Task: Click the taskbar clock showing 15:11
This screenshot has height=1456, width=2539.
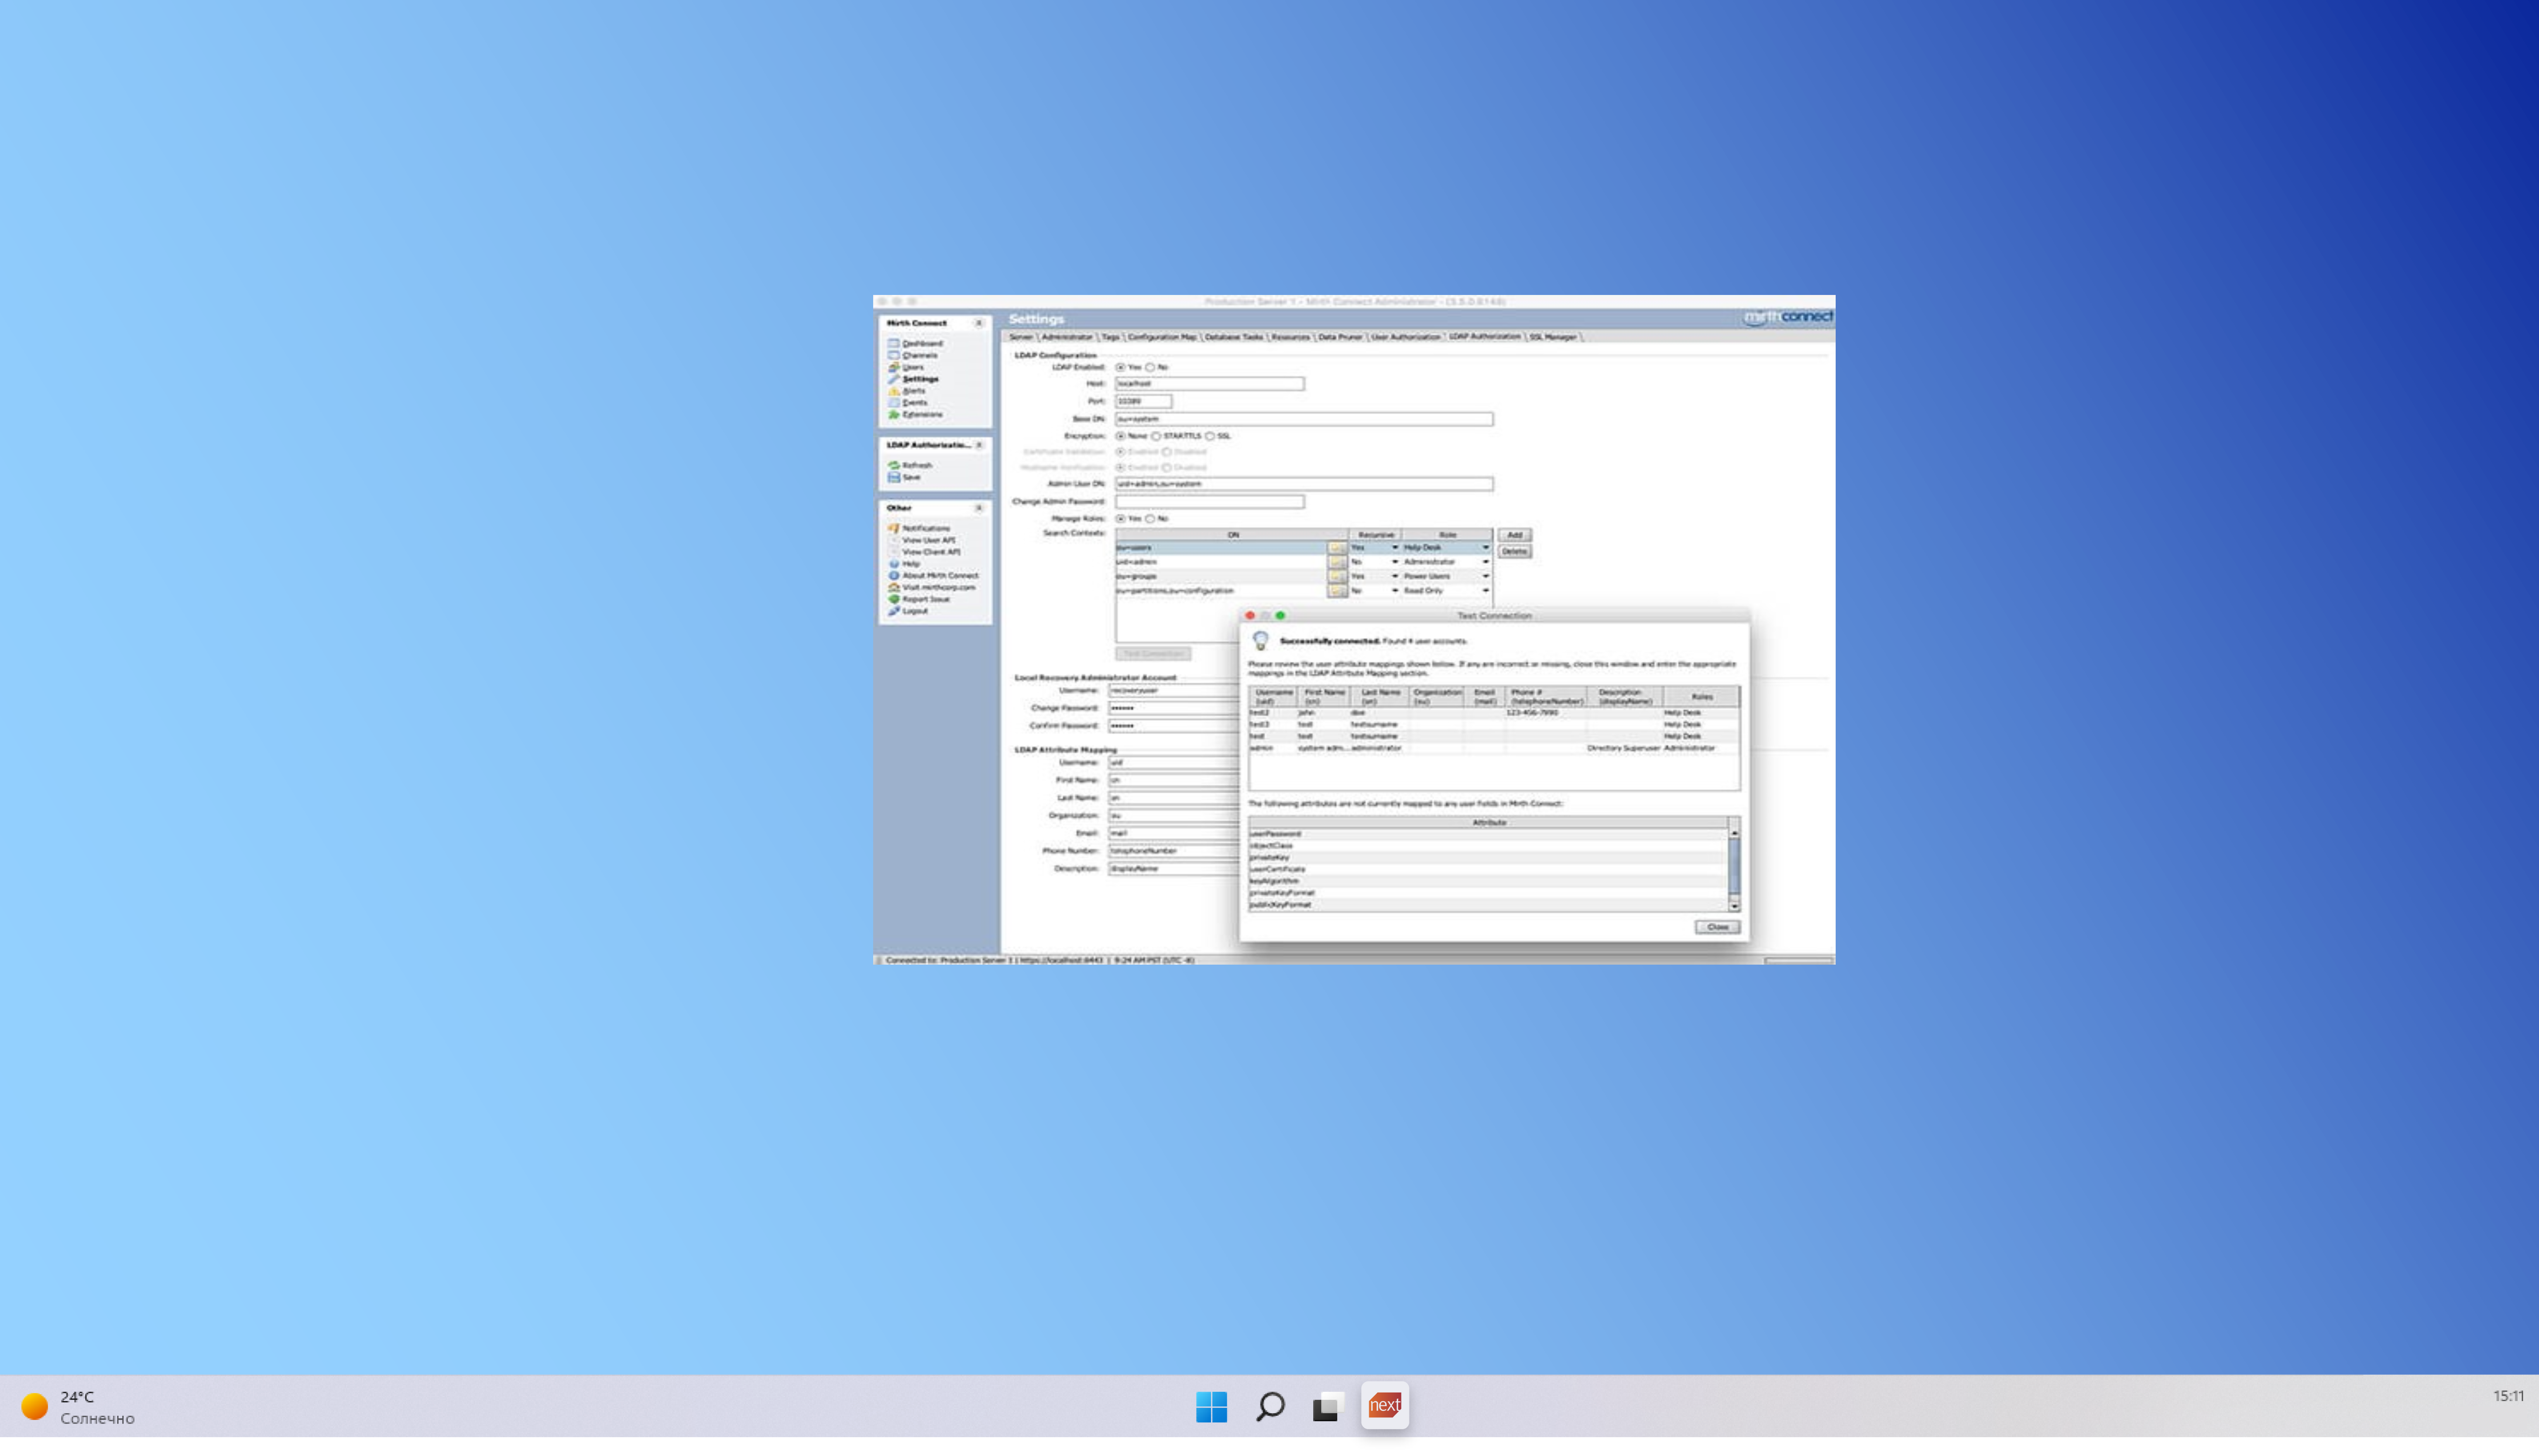Action: click(x=2508, y=1396)
